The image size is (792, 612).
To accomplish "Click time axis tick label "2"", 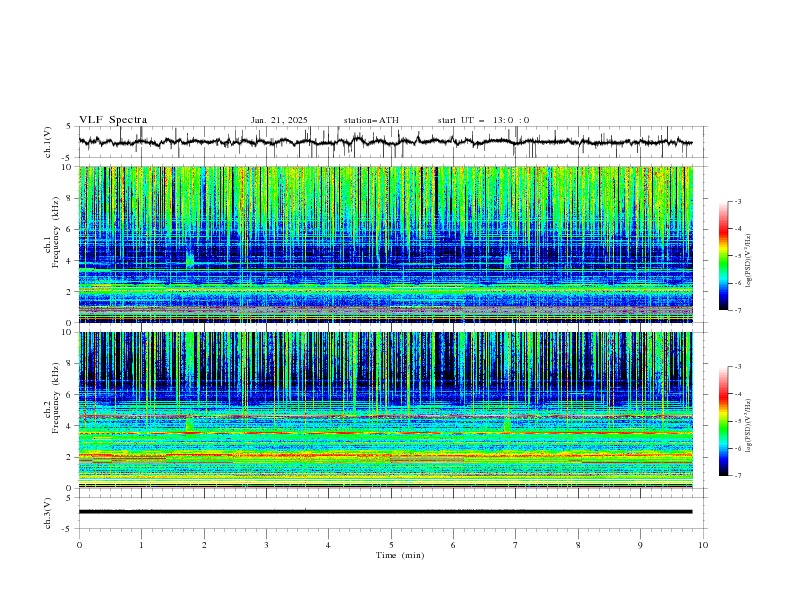I will coord(204,545).
